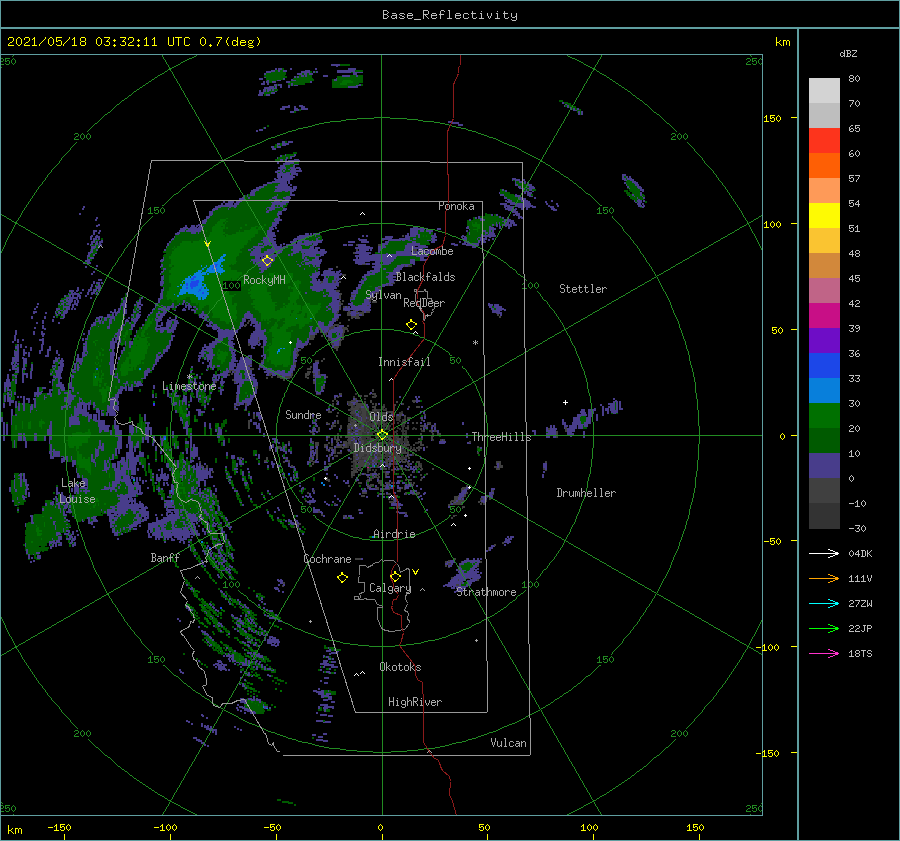The image size is (900, 841).
Task: Click the yellow diamond marker beside RockyMH
Action: 267,261
